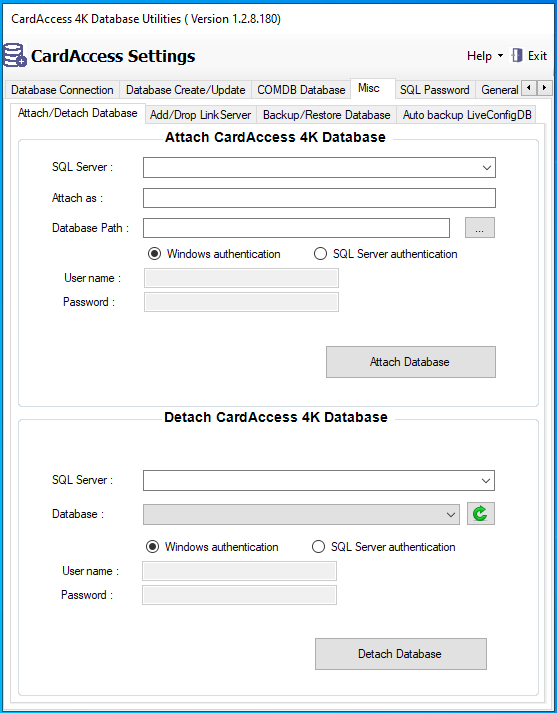Open the Add/Drop LinkServer sub-tab
The image size is (557, 713).
tap(201, 115)
